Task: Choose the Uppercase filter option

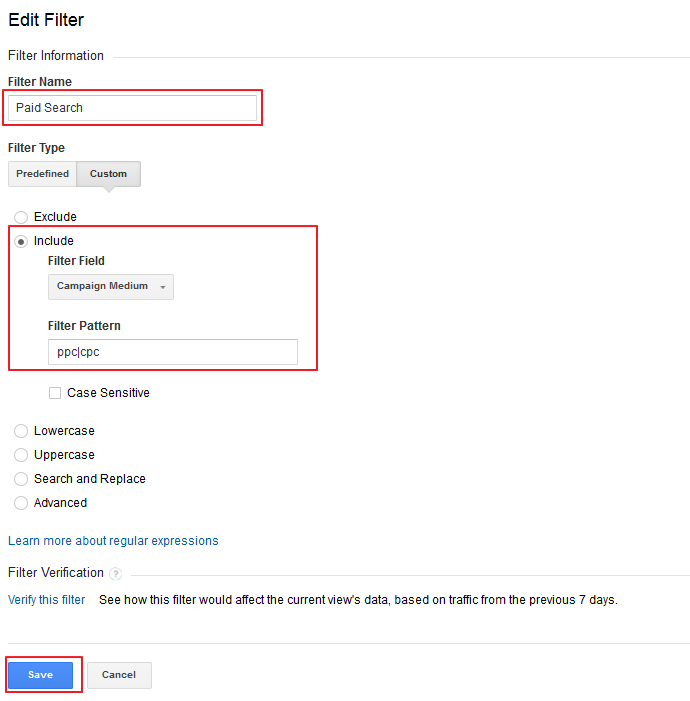Action: tap(21, 455)
